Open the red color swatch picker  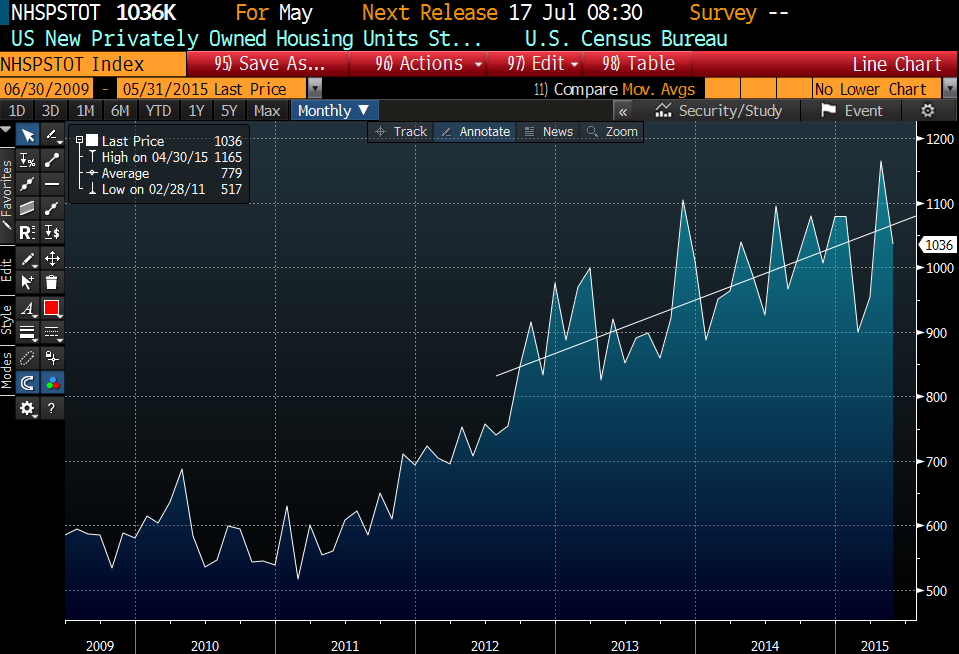point(52,308)
